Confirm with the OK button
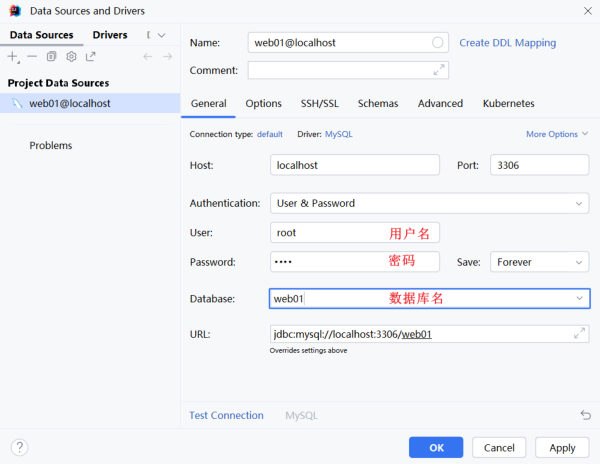 tap(436, 447)
